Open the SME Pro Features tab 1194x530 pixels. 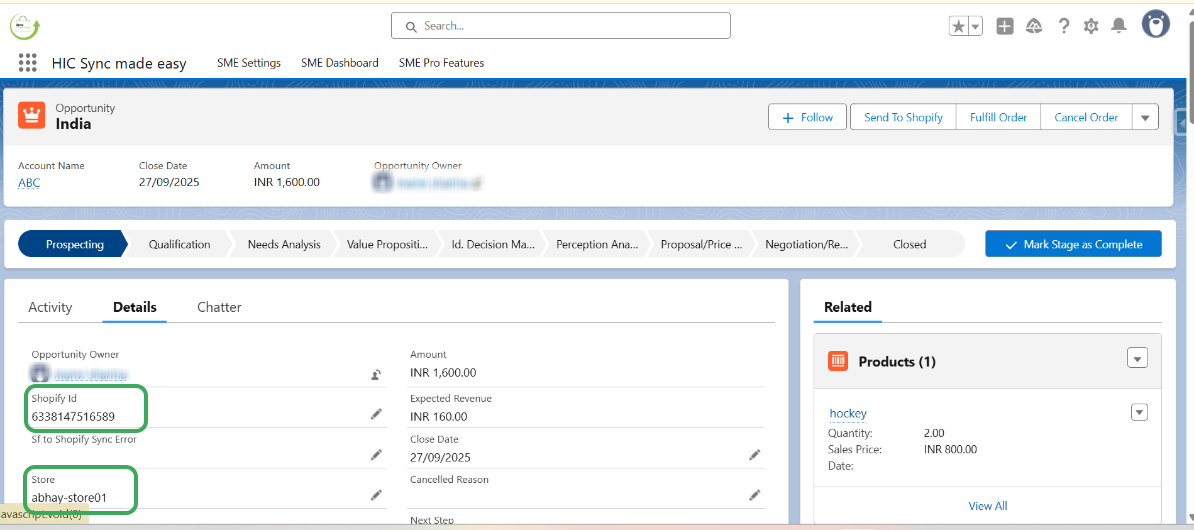pyautogui.click(x=442, y=63)
